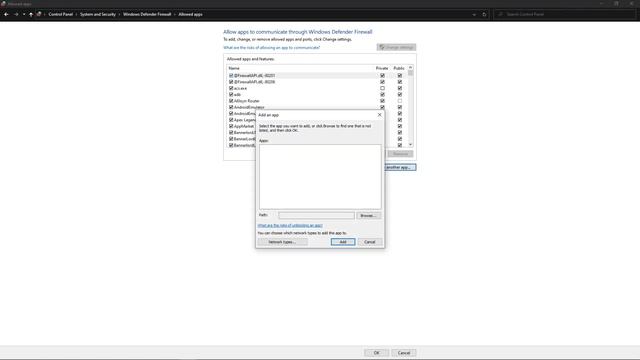Click the scrollbar up arrow in apps list
640x360 pixels.
[x=410, y=68]
